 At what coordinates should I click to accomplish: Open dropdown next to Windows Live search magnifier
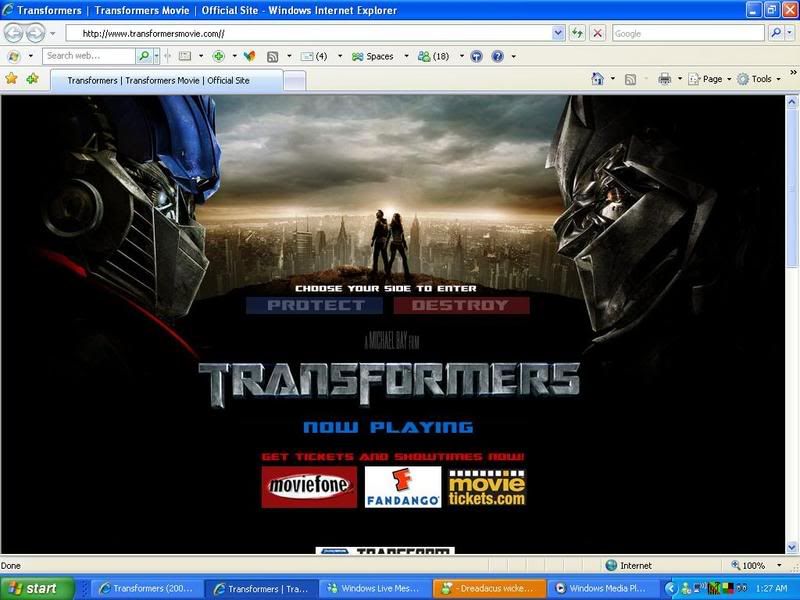[x=156, y=56]
